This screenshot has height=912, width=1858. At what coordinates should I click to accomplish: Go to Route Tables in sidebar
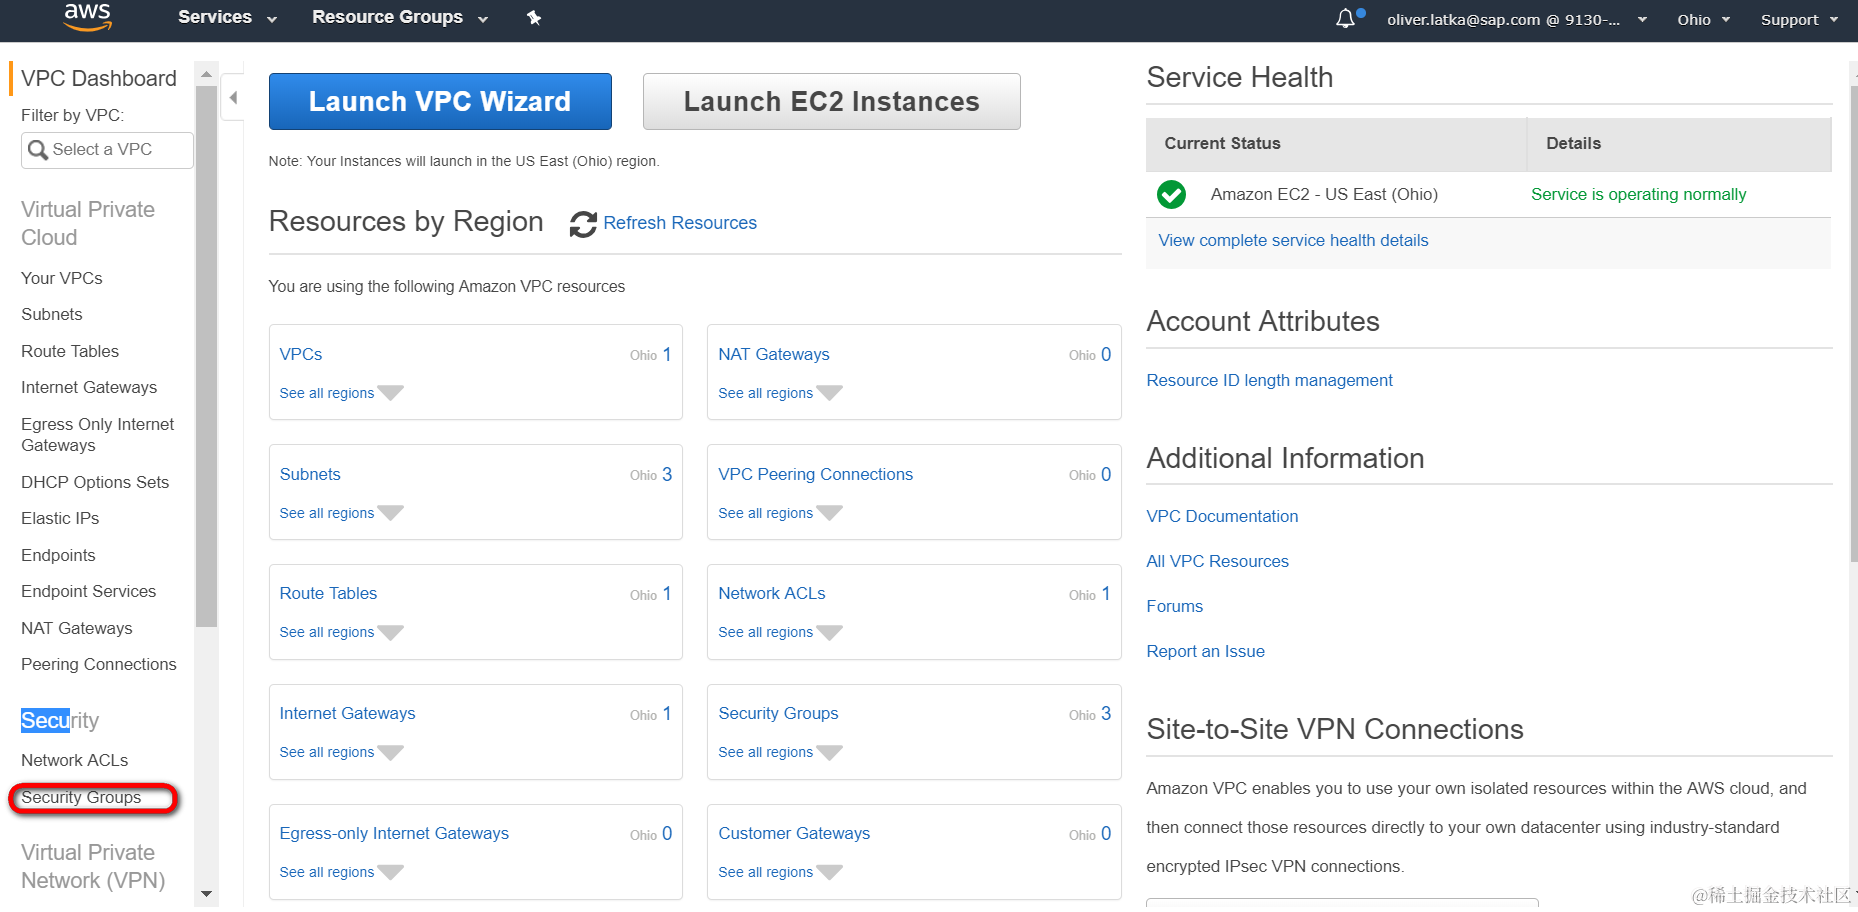pos(70,351)
